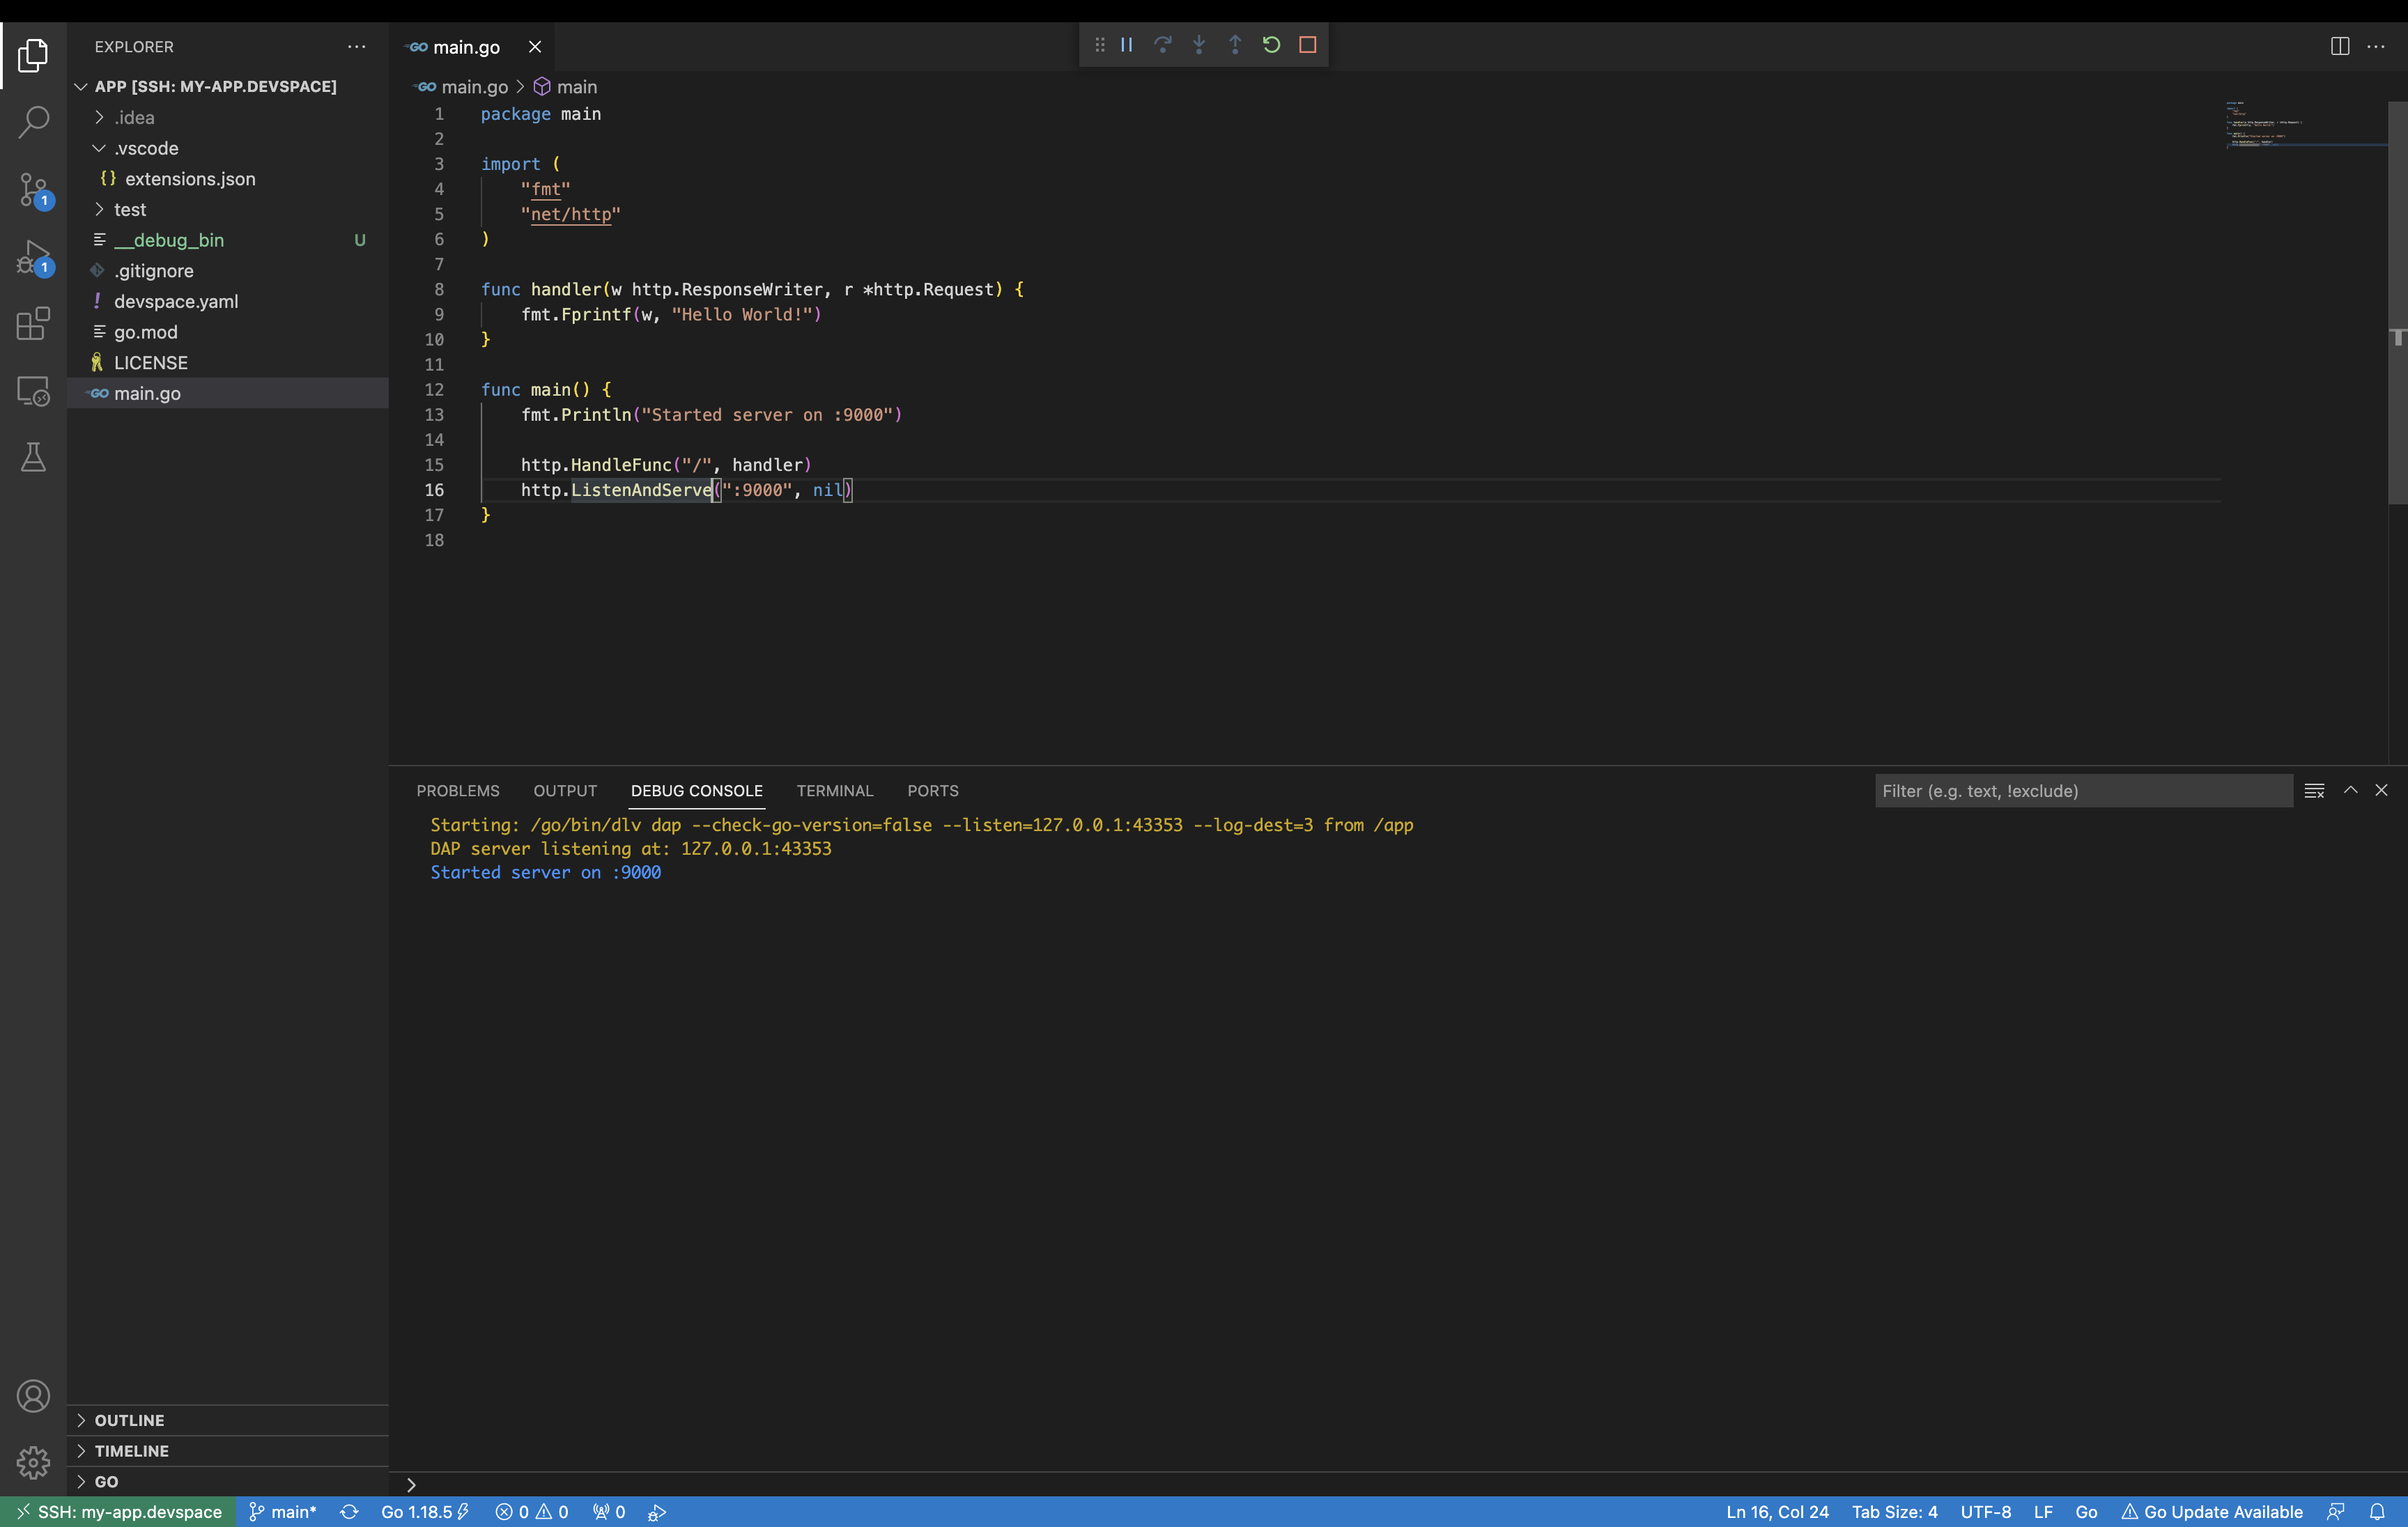This screenshot has width=2408, height=1527.
Task: Expand the .idea folder
Action: point(134,117)
